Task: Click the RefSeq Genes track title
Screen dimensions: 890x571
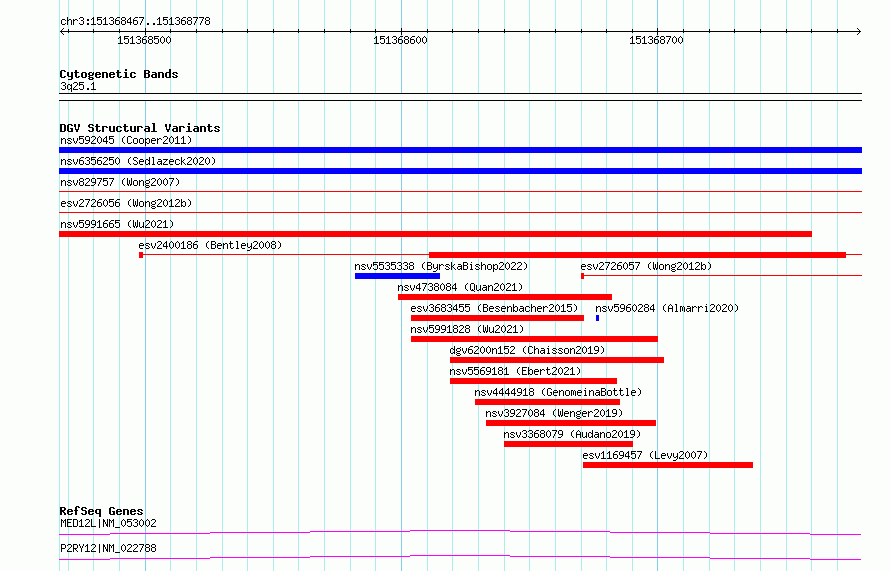Action: tap(102, 511)
